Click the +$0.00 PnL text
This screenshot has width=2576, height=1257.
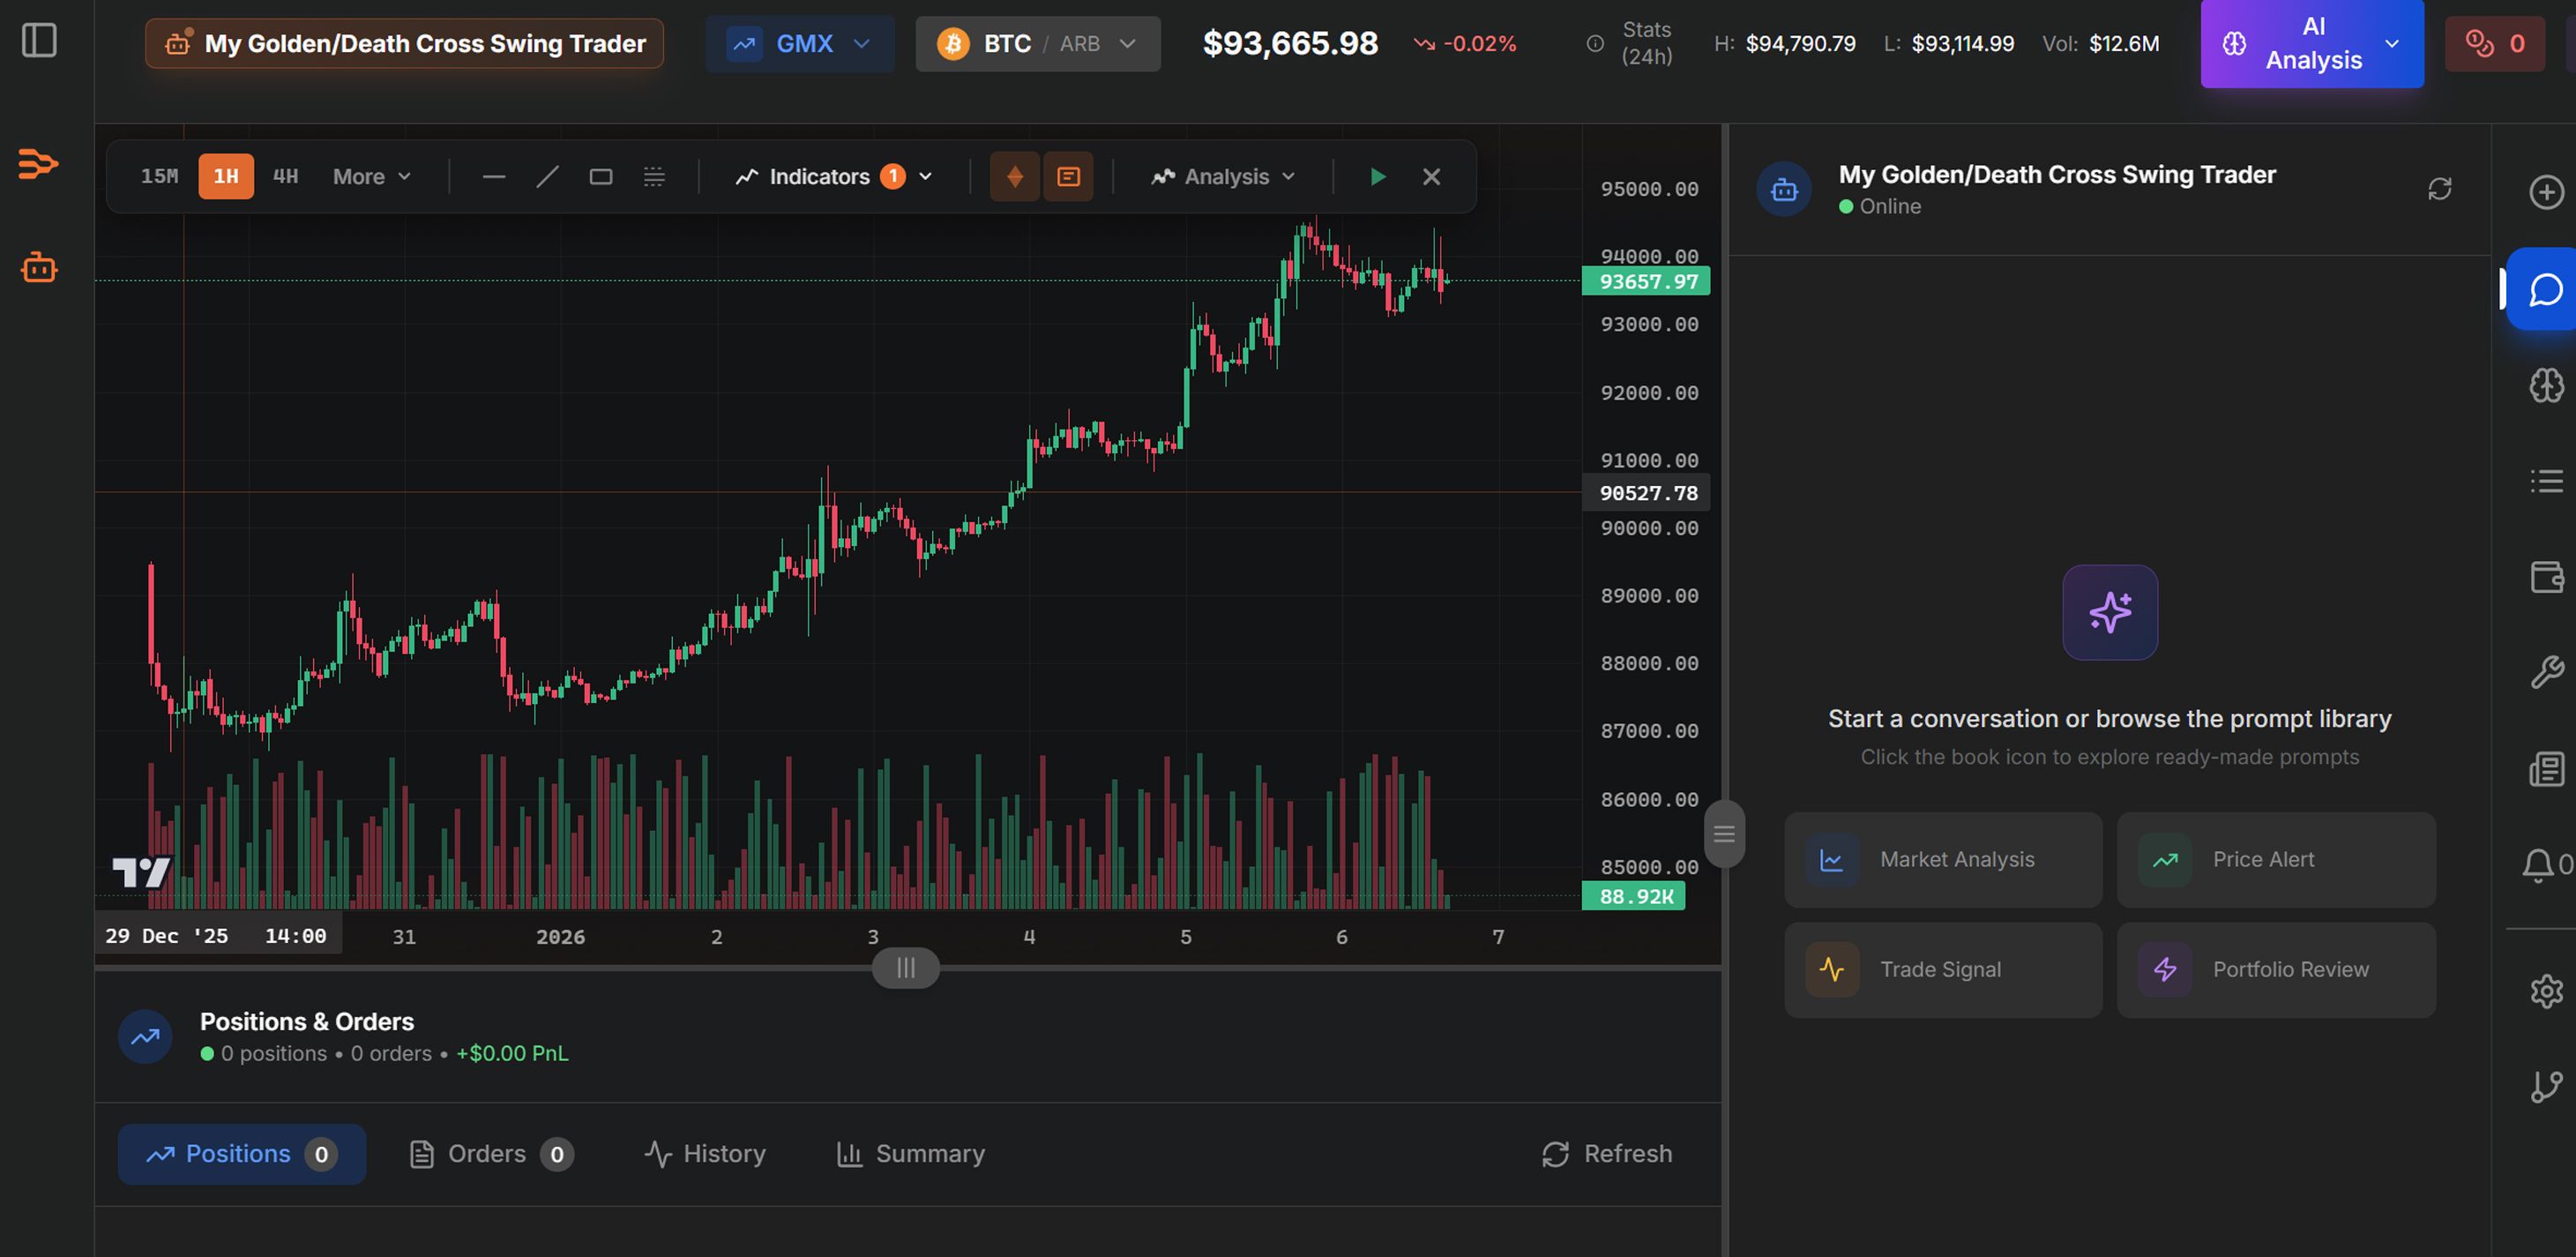pyautogui.click(x=512, y=1054)
